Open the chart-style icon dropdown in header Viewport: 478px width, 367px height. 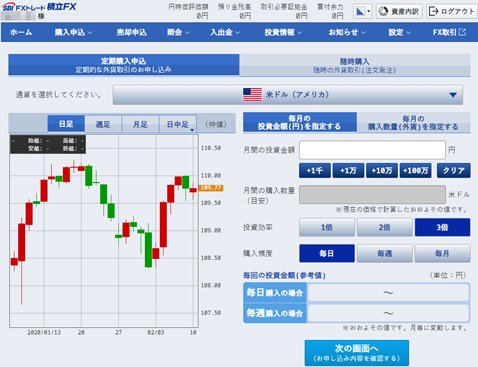[x=363, y=11]
